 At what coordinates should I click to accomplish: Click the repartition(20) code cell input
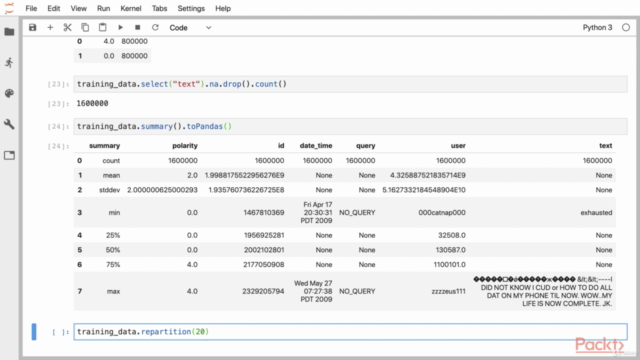(x=350, y=331)
